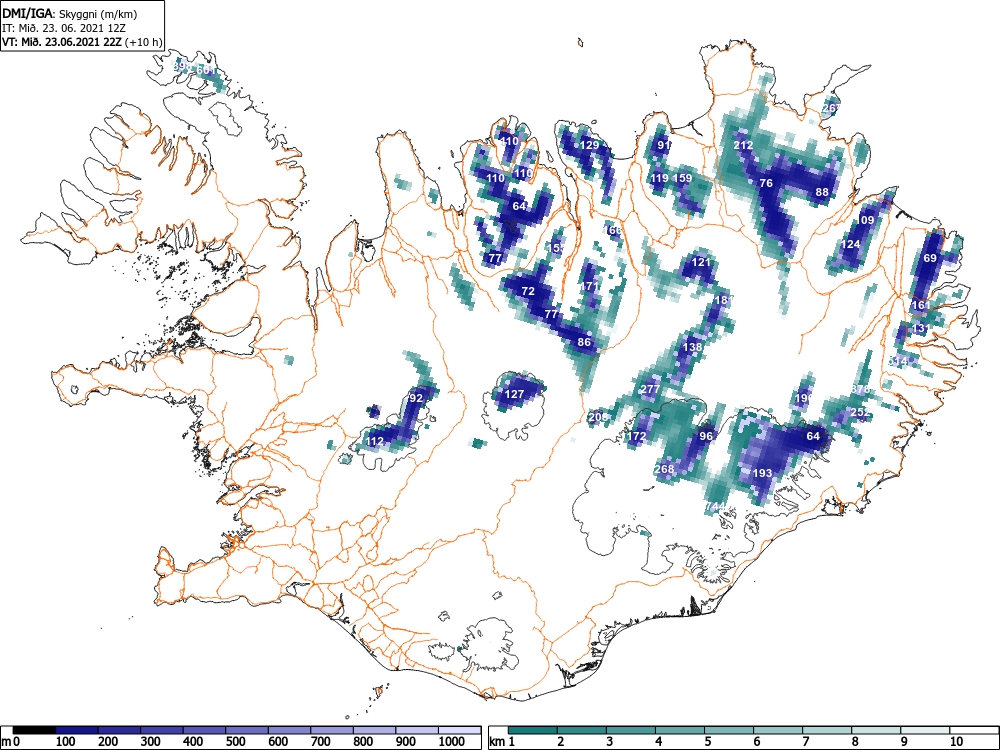Click the visibility value '193' on the map
Image resolution: width=1000 pixels, height=750 pixels.
pos(762,473)
